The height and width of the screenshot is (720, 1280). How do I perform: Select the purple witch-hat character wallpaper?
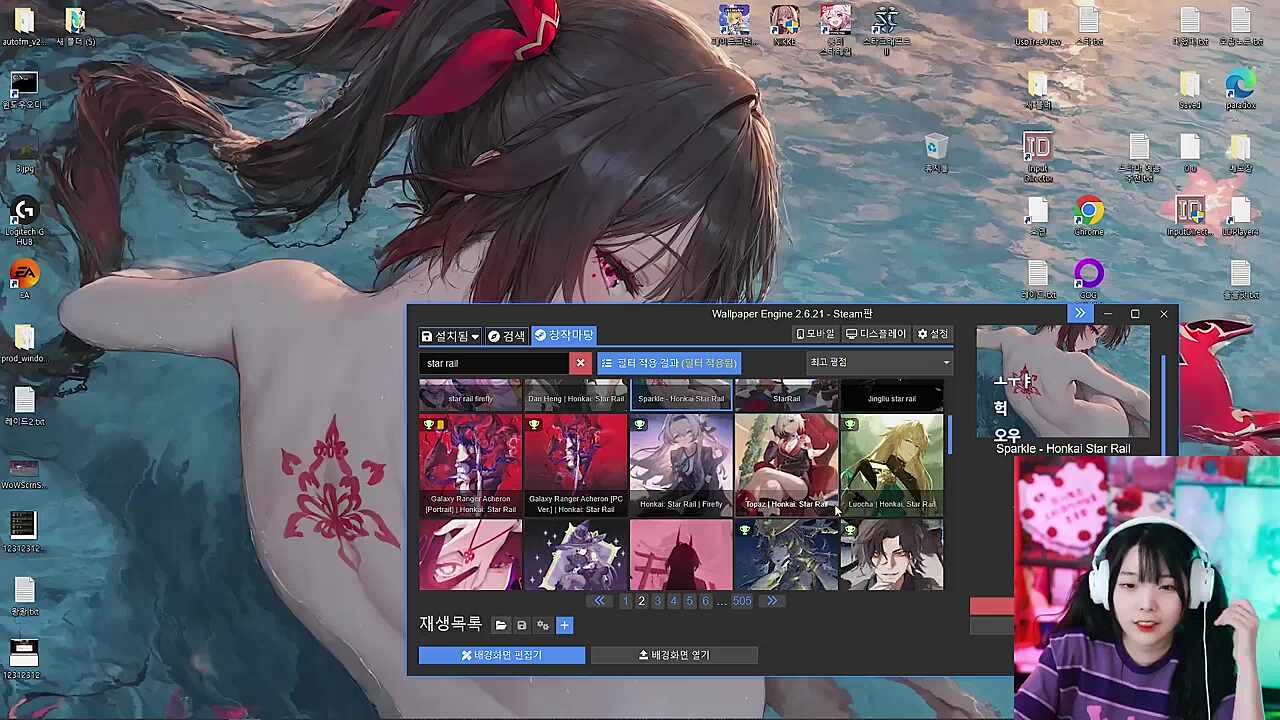(576, 555)
